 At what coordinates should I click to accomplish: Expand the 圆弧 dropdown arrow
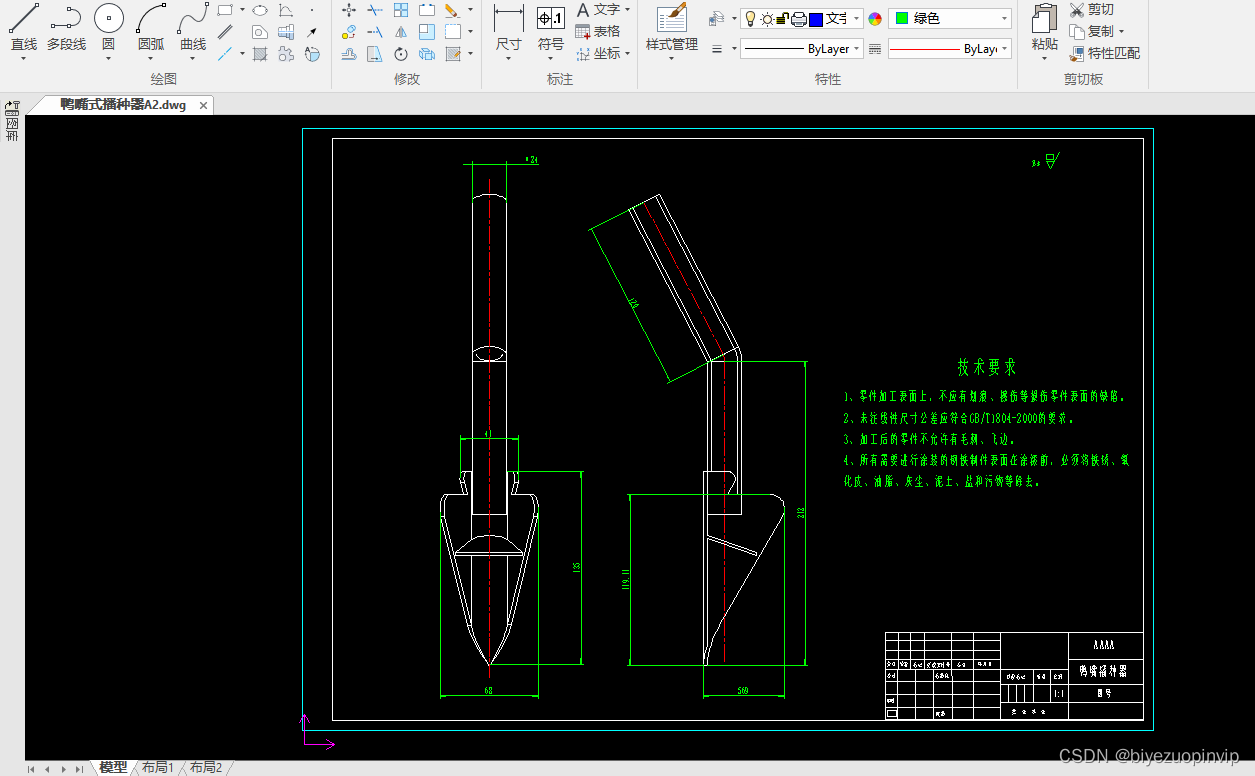tap(151, 59)
